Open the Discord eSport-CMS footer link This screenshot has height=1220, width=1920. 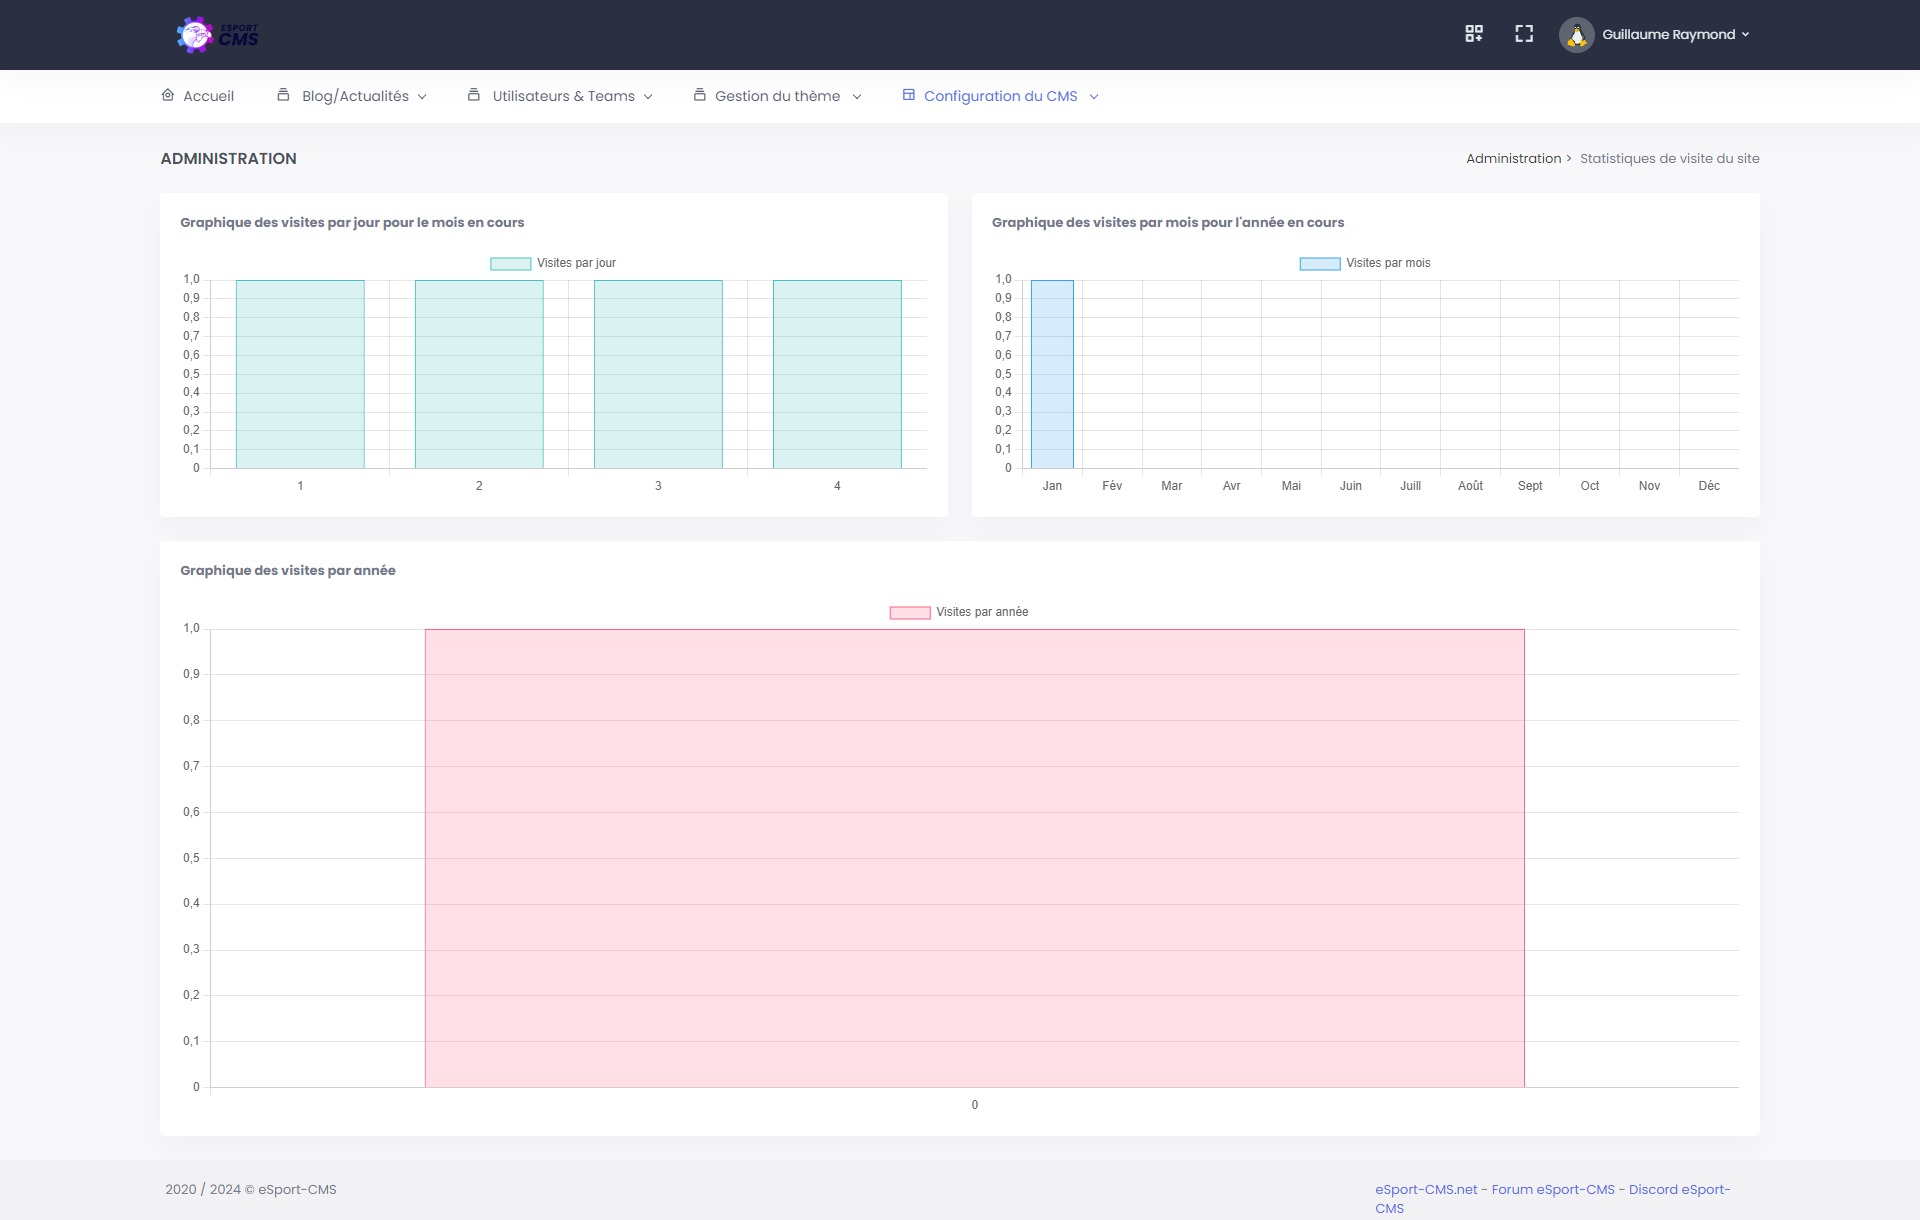[x=1679, y=1189]
